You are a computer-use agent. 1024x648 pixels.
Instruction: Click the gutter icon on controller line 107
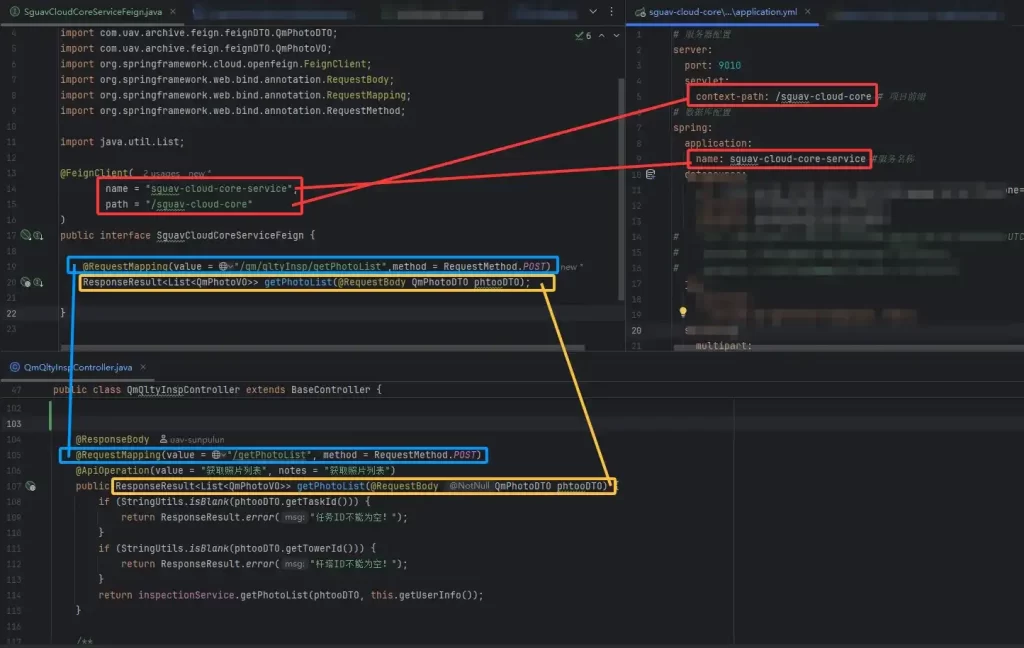point(31,486)
